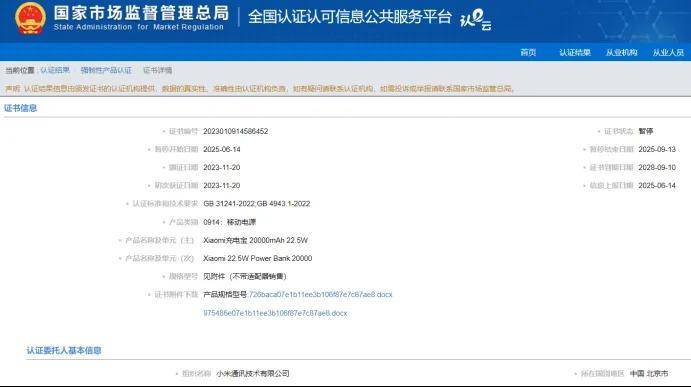Download attachment 726baca07e1b11ee3b106f87e7c87ae8.docx
Viewport: 691px width, 387px height.
(x=320, y=294)
